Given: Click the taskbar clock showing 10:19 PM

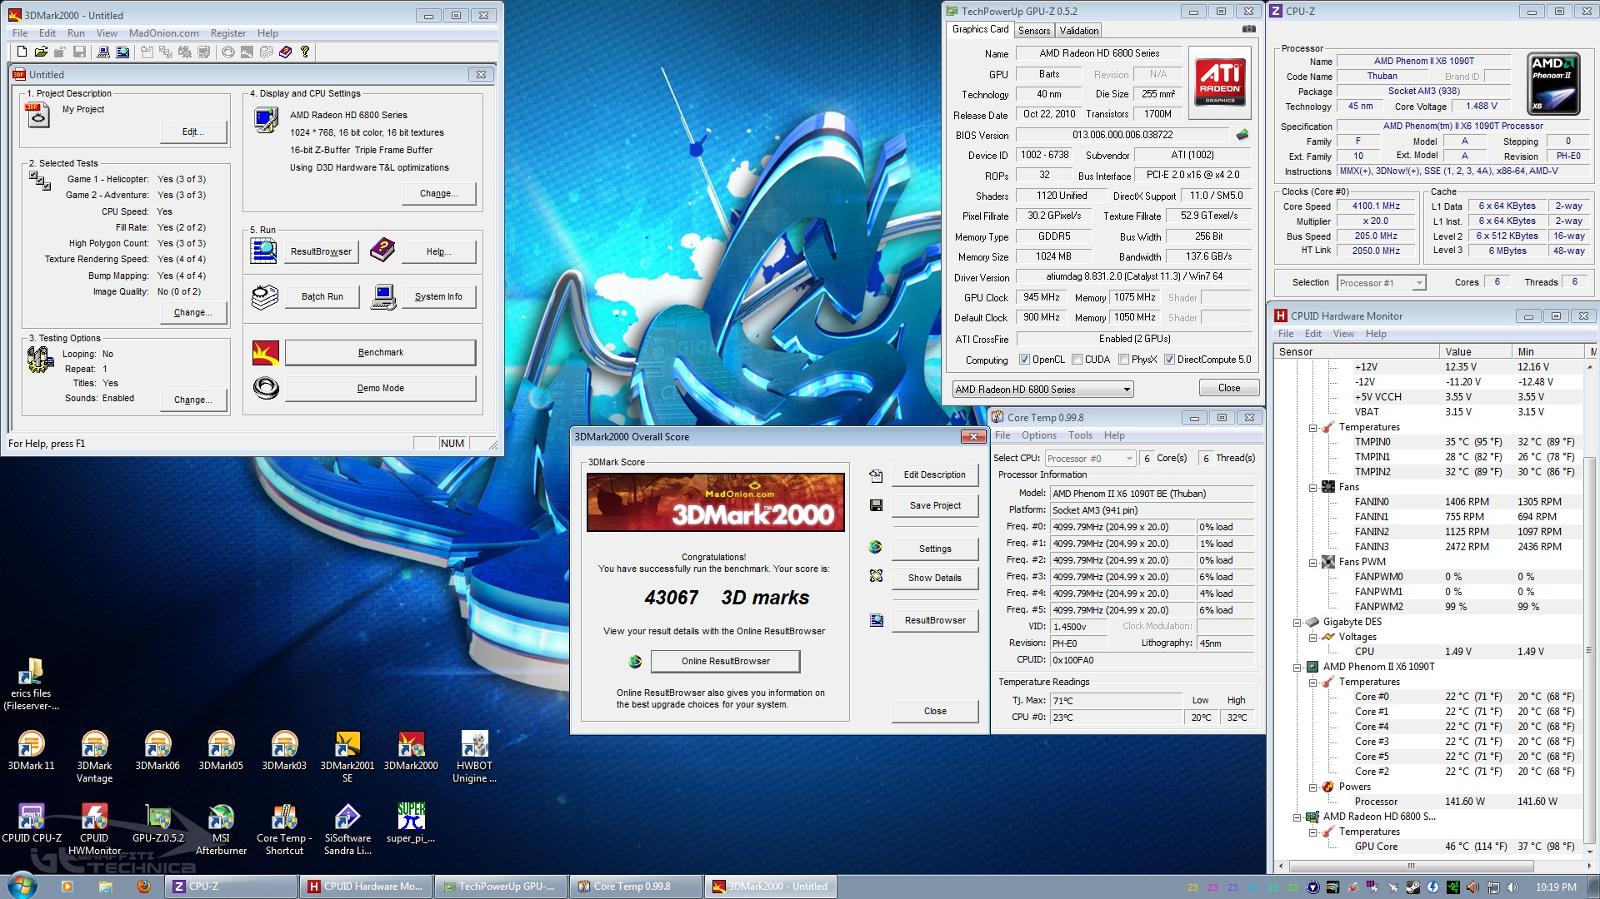Looking at the screenshot, I should point(1555,887).
